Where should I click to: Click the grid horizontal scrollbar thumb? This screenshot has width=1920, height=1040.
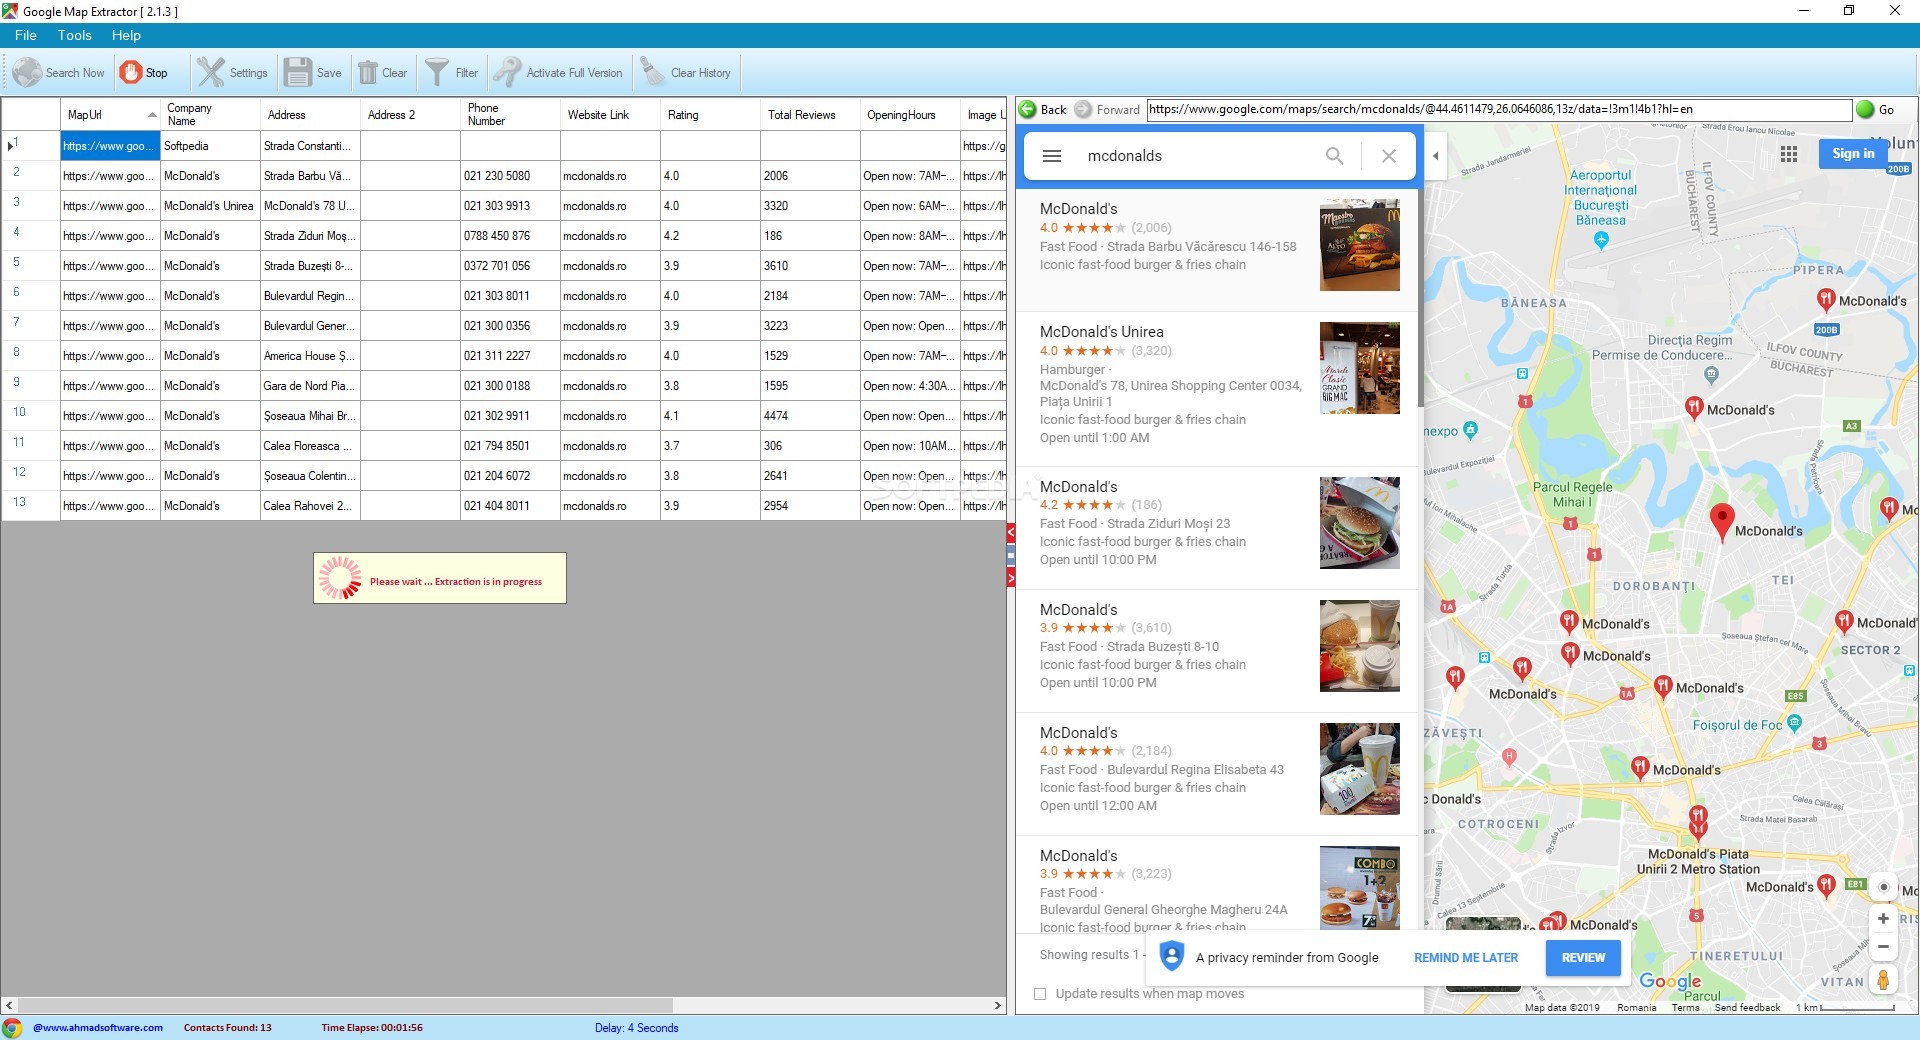click(345, 1005)
